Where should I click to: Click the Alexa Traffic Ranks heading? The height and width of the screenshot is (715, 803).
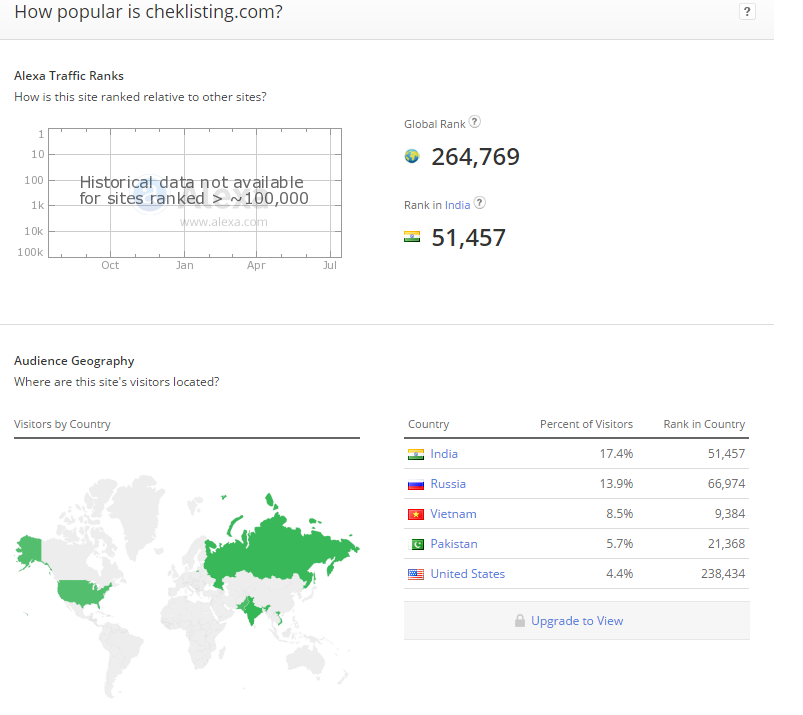coord(69,76)
